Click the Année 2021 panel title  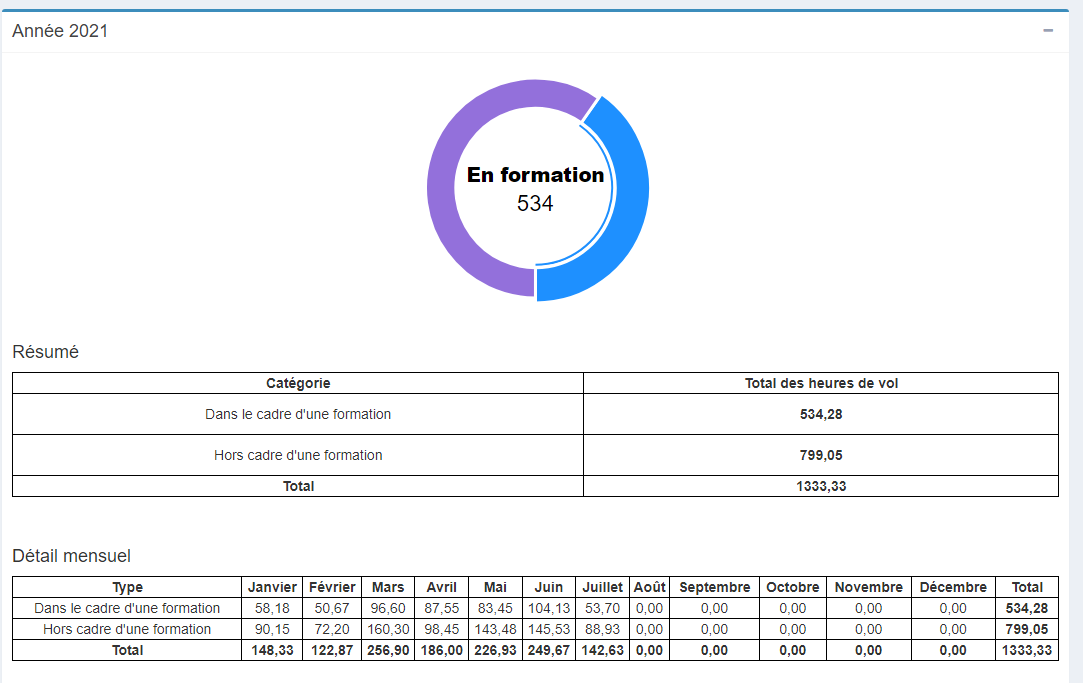(x=60, y=31)
